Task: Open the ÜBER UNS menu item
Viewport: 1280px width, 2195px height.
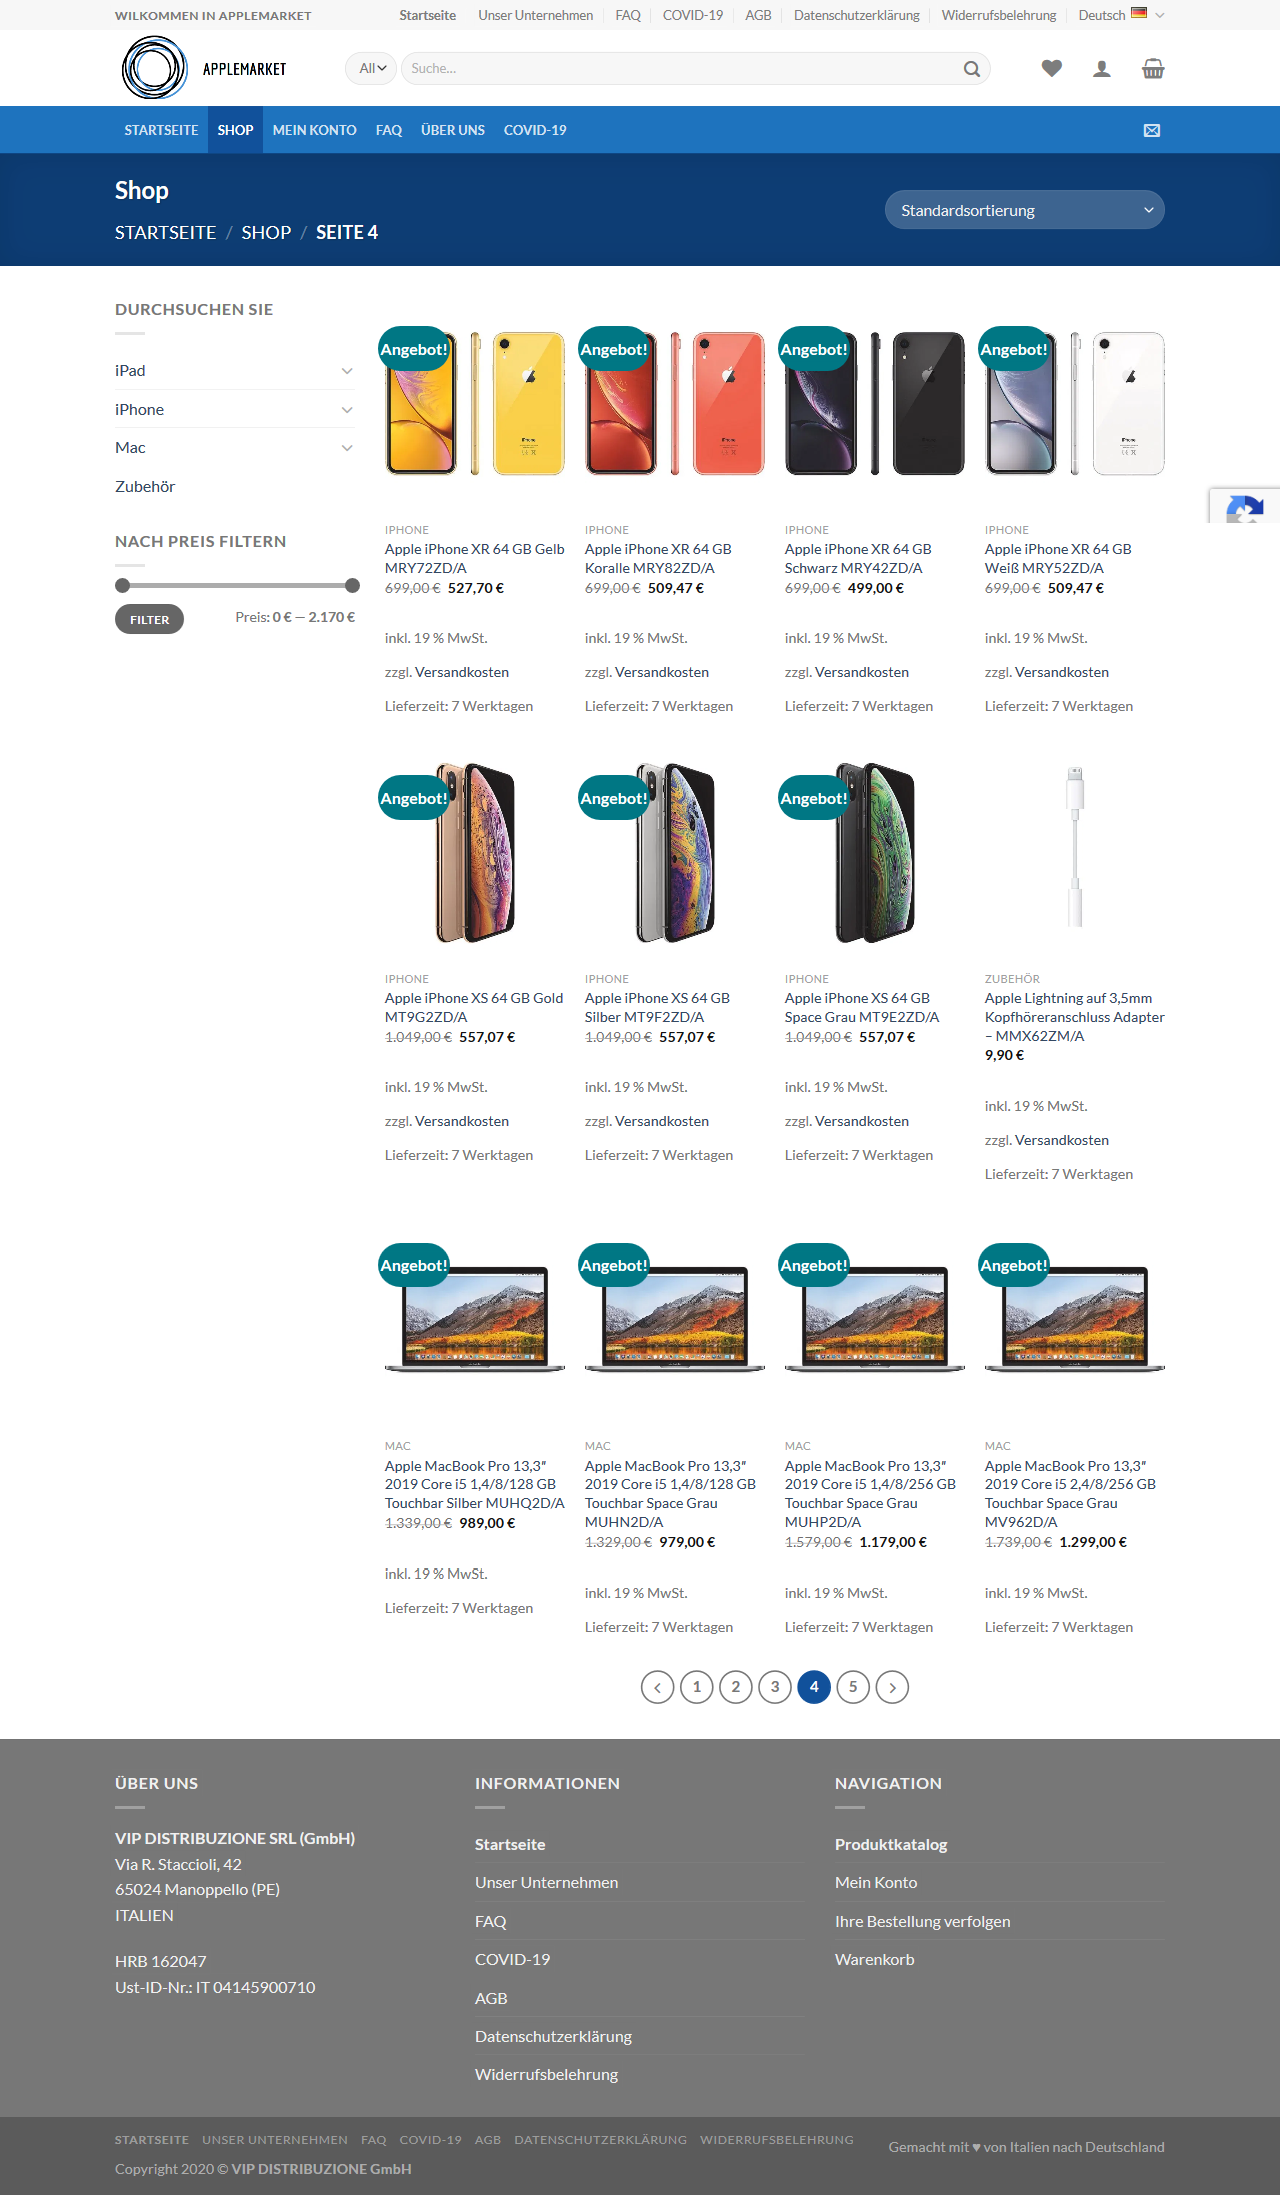Action: pyautogui.click(x=452, y=130)
